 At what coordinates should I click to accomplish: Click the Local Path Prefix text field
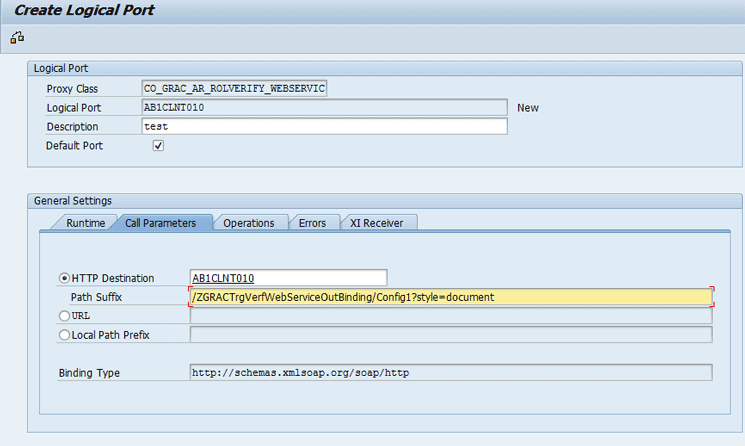450,335
